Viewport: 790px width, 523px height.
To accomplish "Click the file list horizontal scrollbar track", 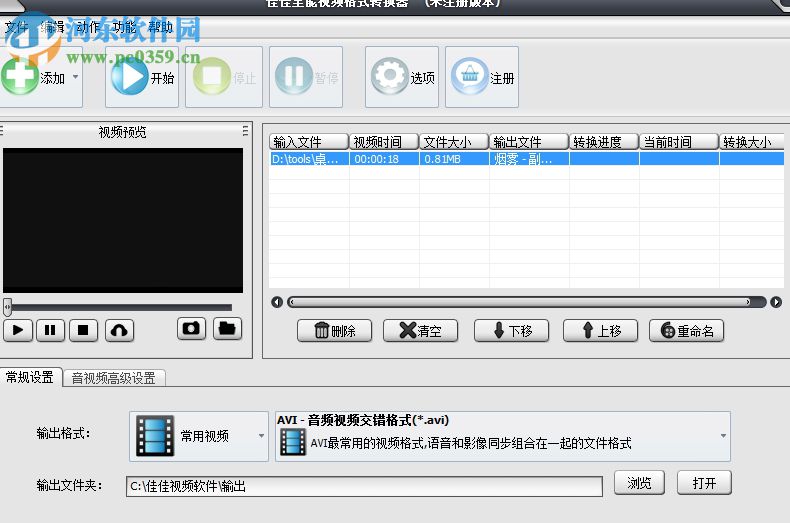I will (x=526, y=302).
